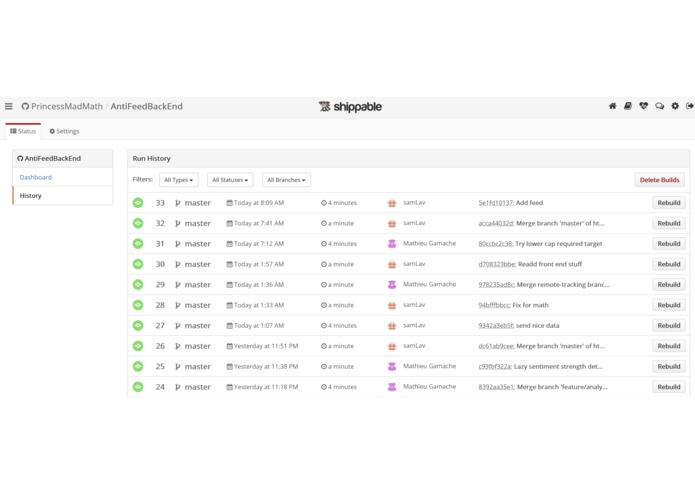Click branch icon in build 30 row
695x494 pixels.
pos(178,265)
